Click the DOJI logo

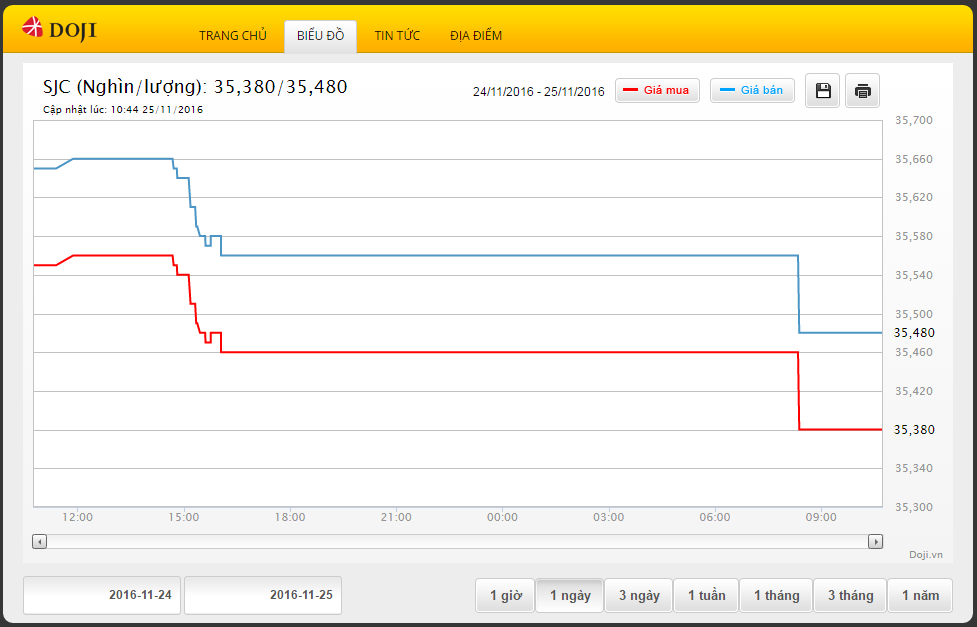[x=59, y=29]
